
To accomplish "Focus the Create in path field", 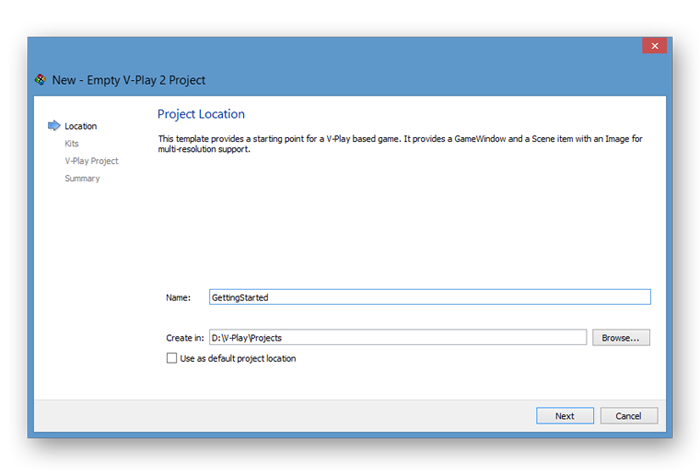I will 398,338.
